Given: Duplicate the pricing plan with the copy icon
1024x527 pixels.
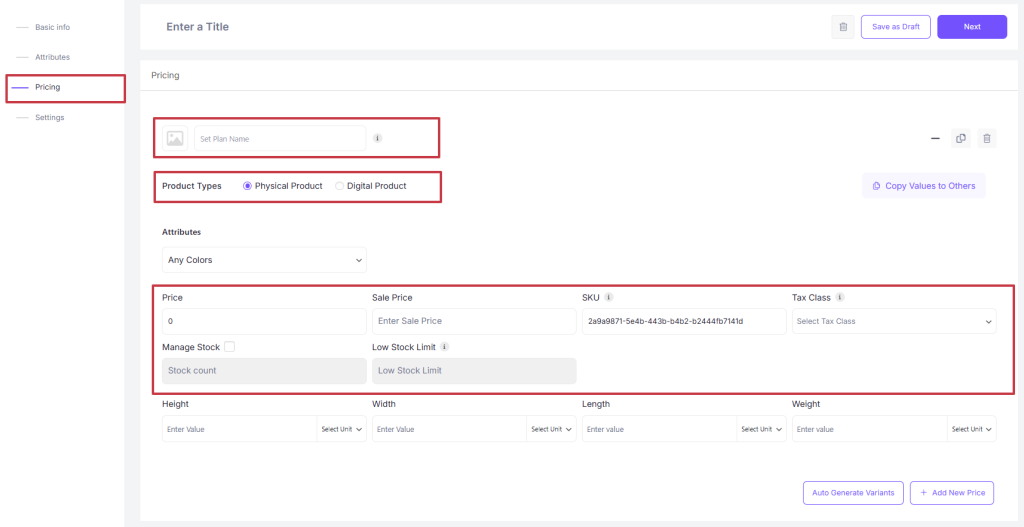Looking at the screenshot, I should [961, 138].
